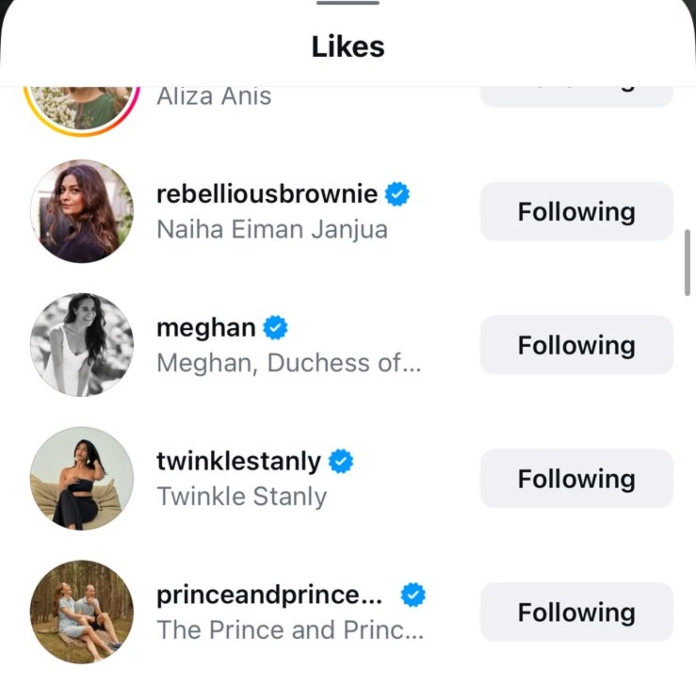This screenshot has width=696, height=686.
Task: Open rebelliousbrownie's profile picture
Action: point(82,211)
